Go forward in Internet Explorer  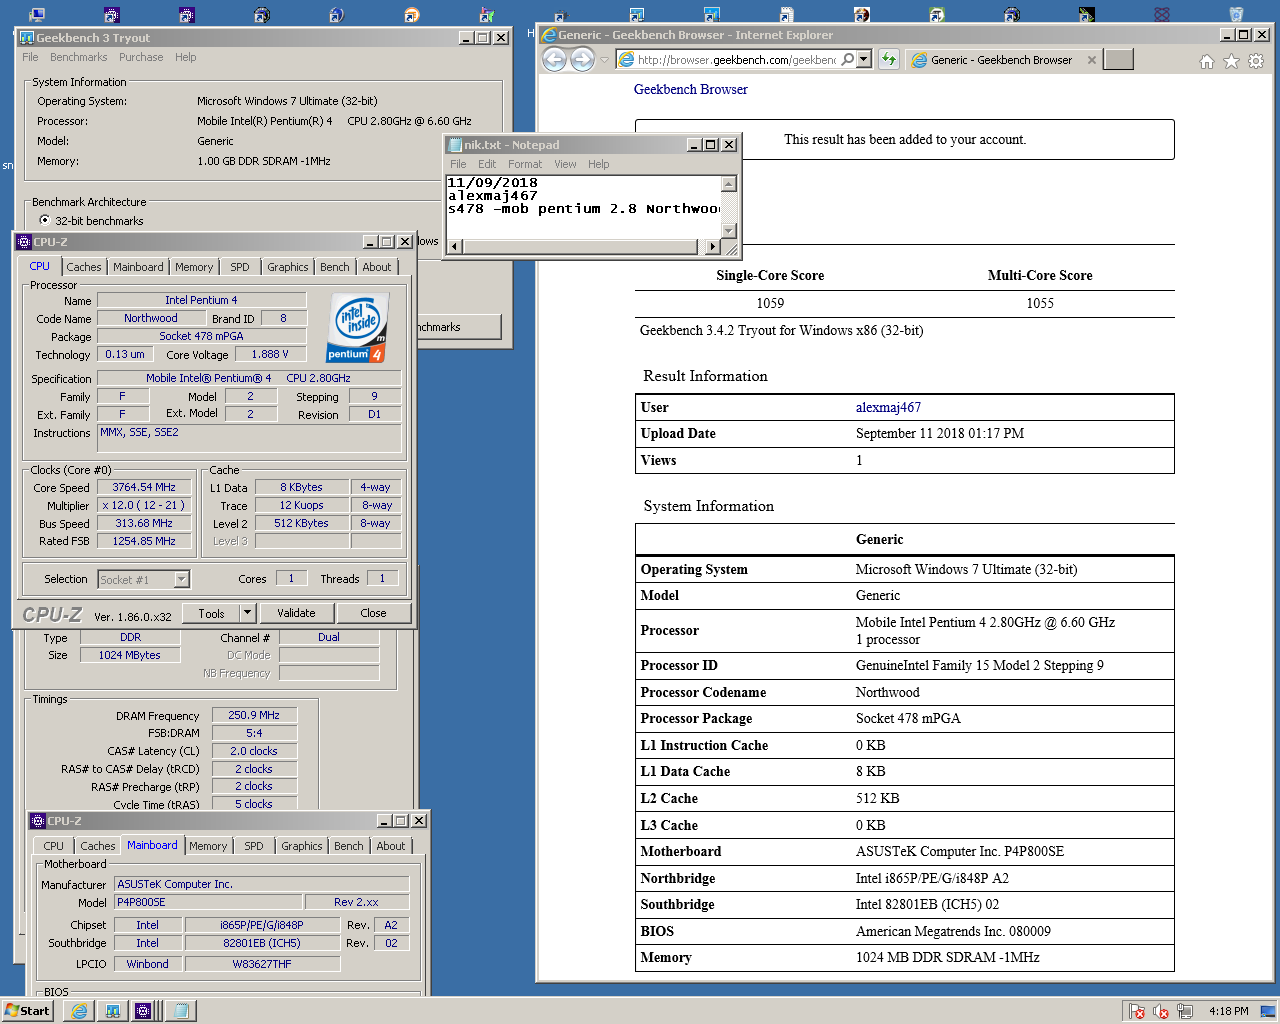pyautogui.click(x=582, y=60)
